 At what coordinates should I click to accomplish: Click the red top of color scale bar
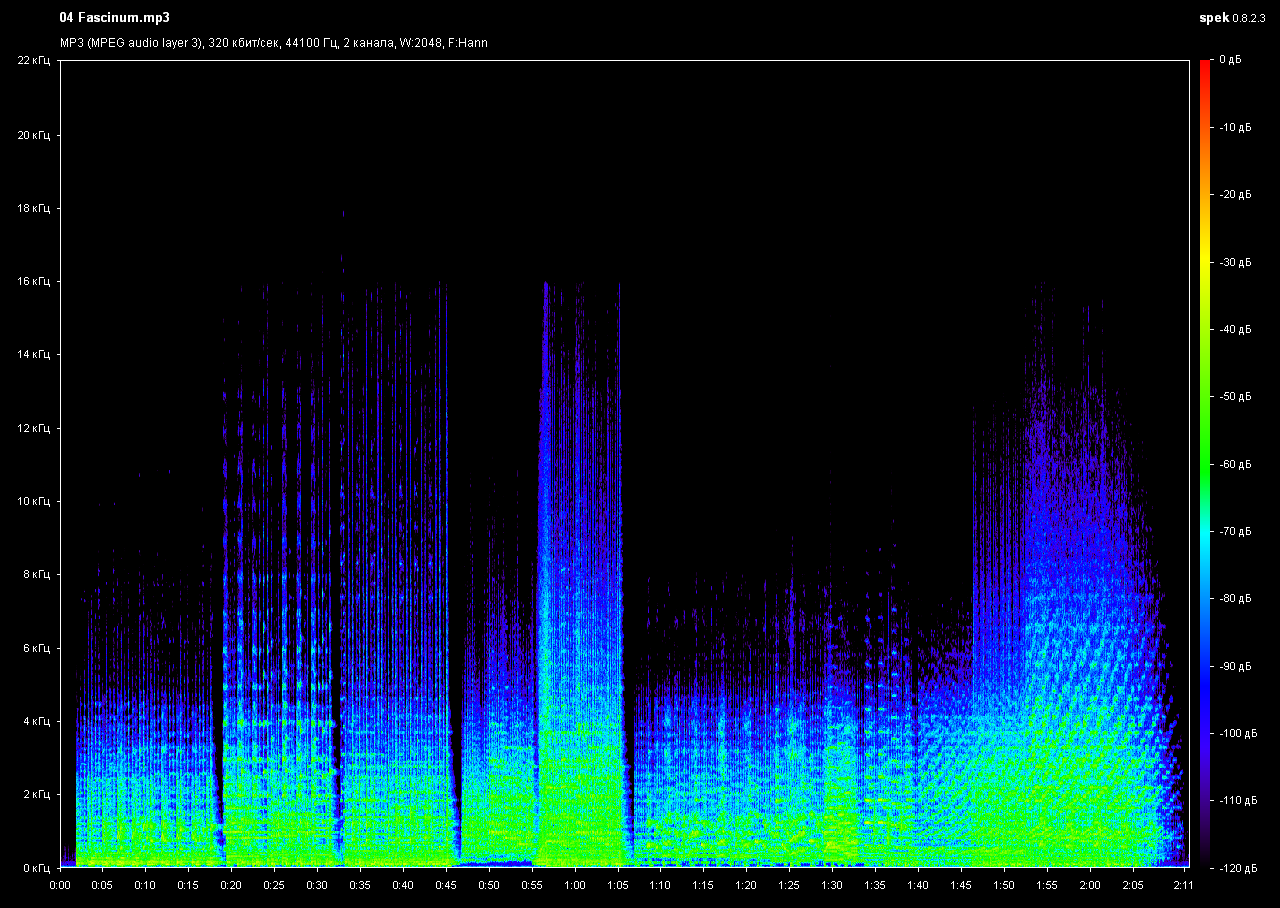[x=1205, y=66]
